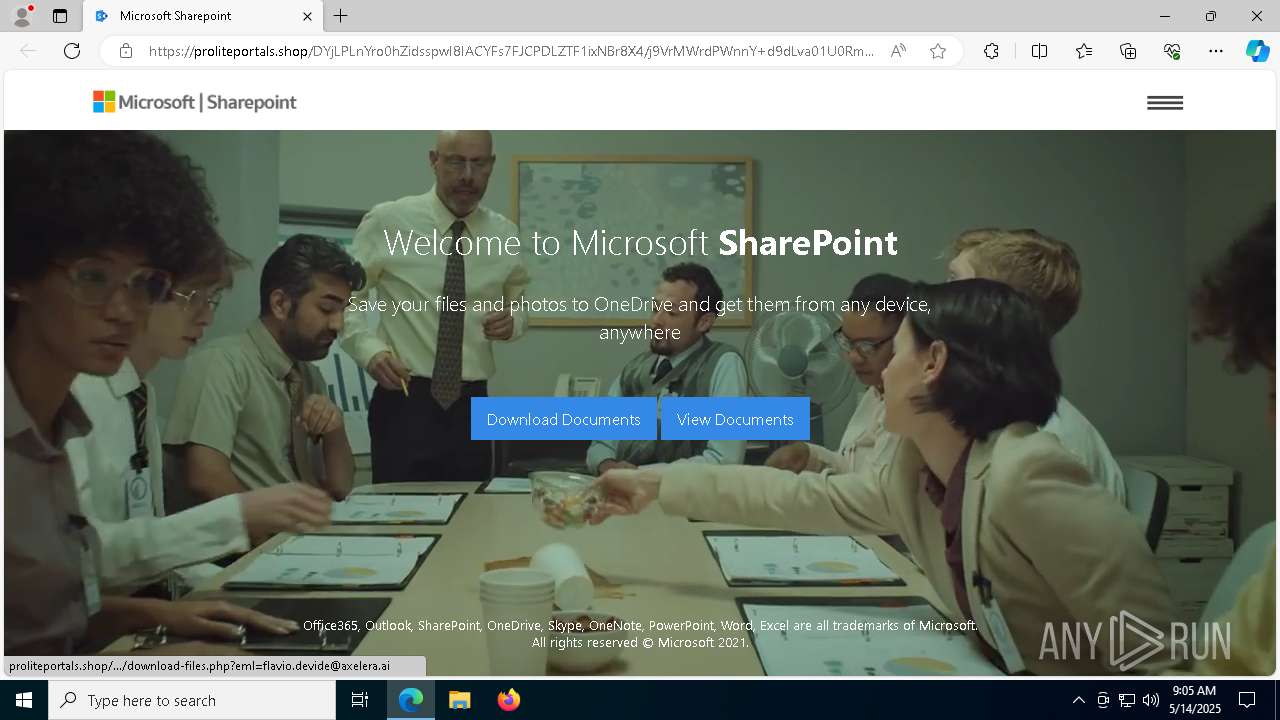
Task: Refresh the current page
Action: tap(72, 51)
